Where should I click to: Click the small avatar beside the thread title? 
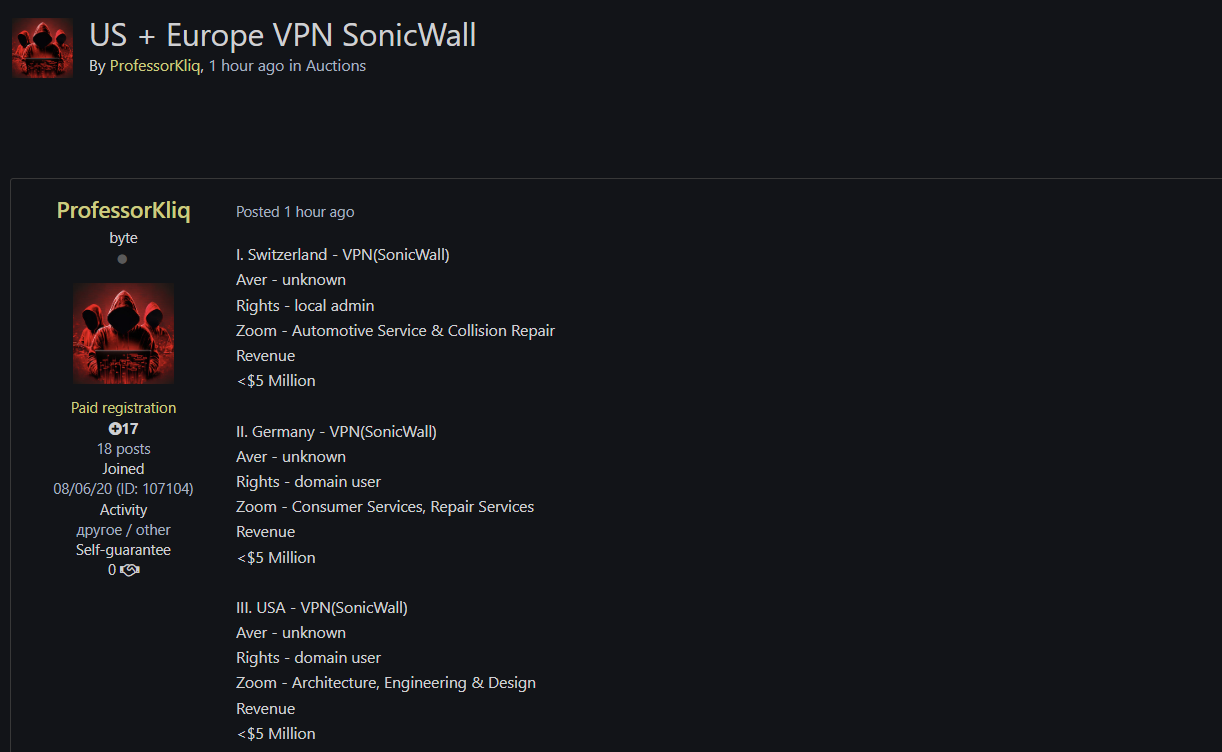[42, 47]
